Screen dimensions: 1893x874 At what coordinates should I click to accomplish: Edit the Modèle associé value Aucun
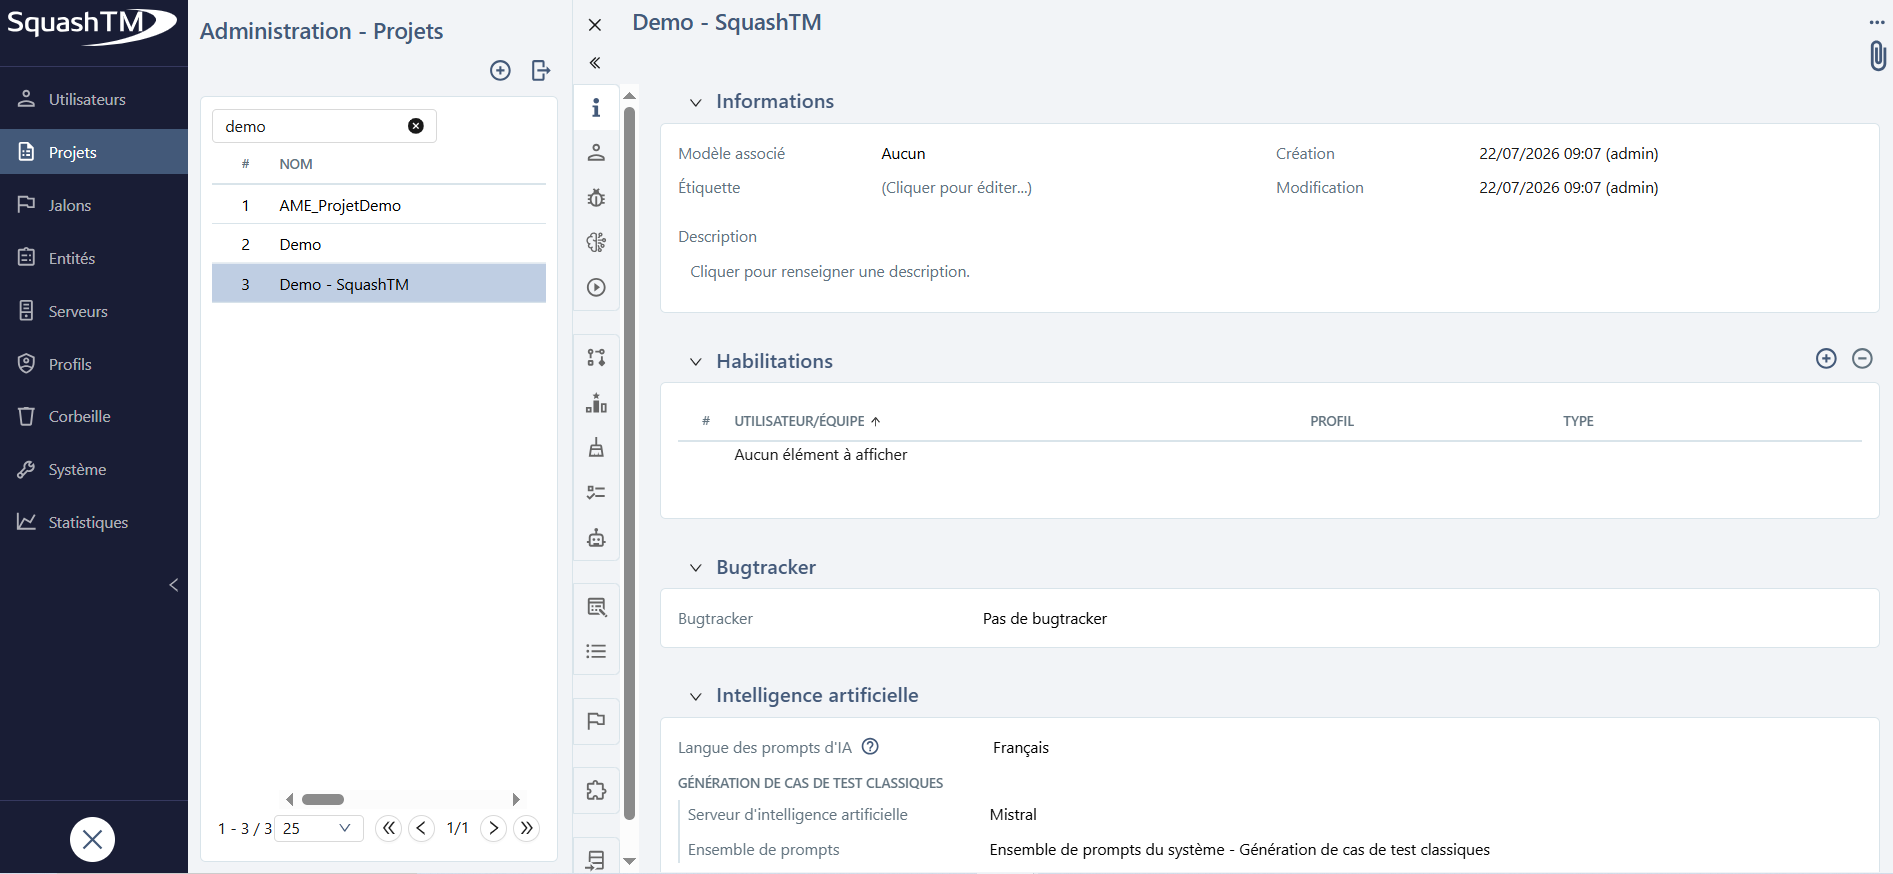point(903,153)
